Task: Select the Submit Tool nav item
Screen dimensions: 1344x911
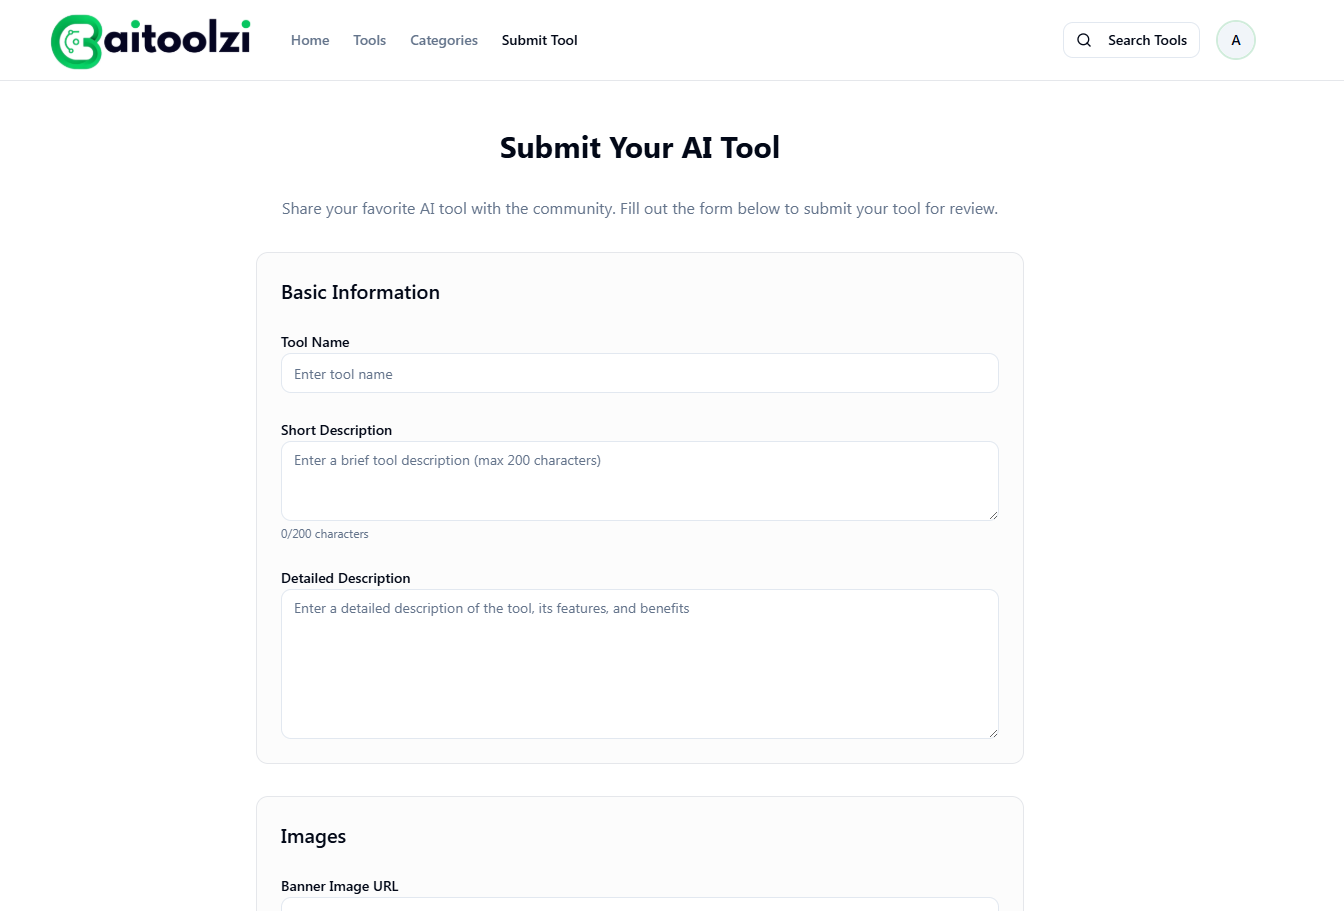Action: click(539, 40)
